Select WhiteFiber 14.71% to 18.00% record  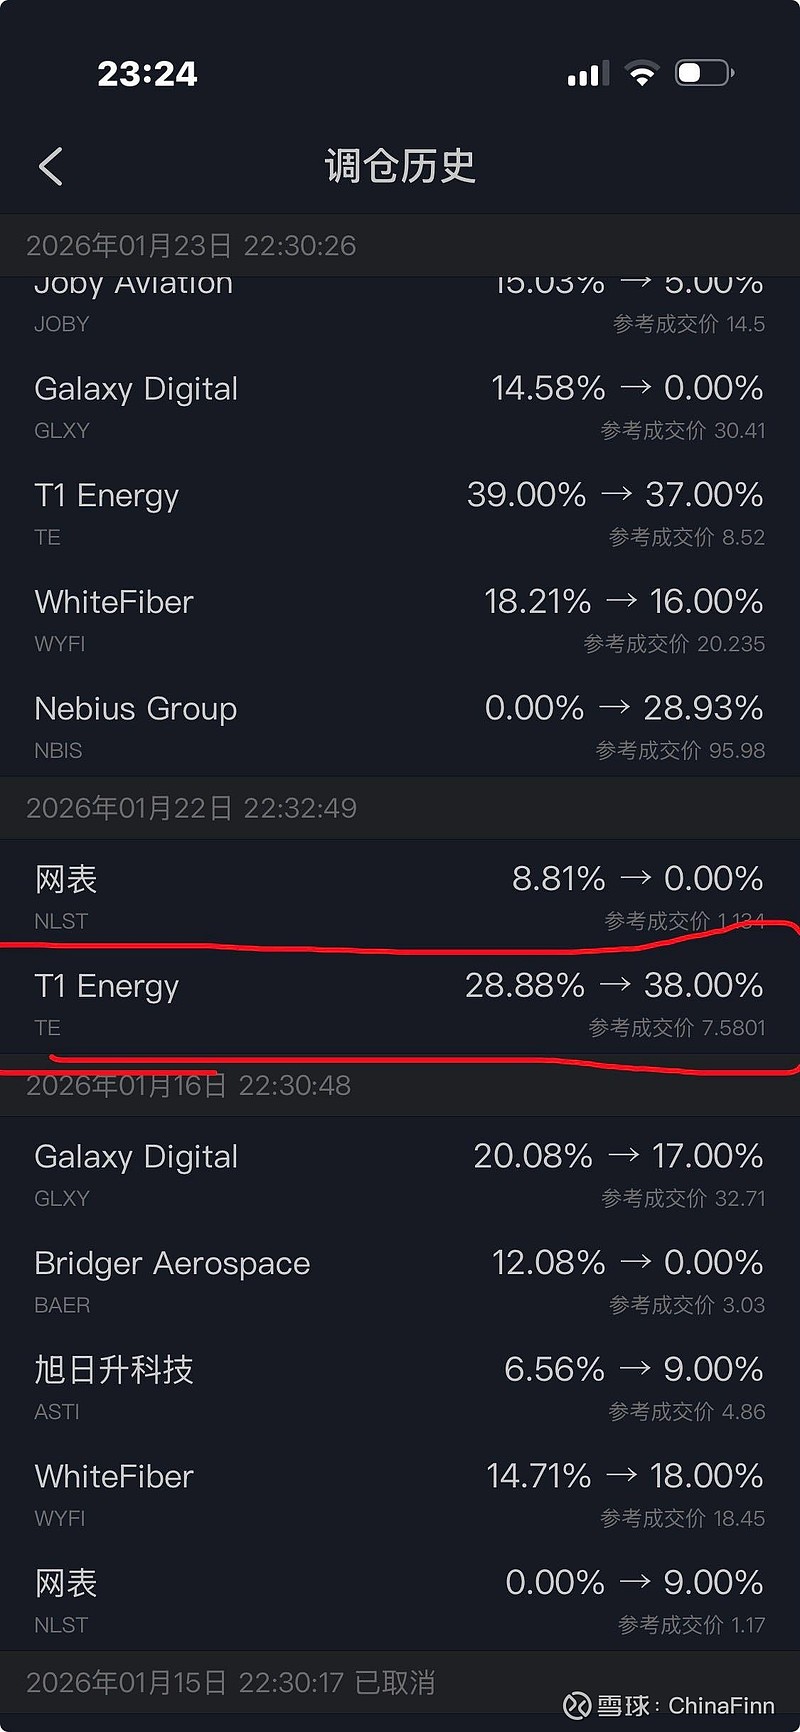click(400, 1495)
